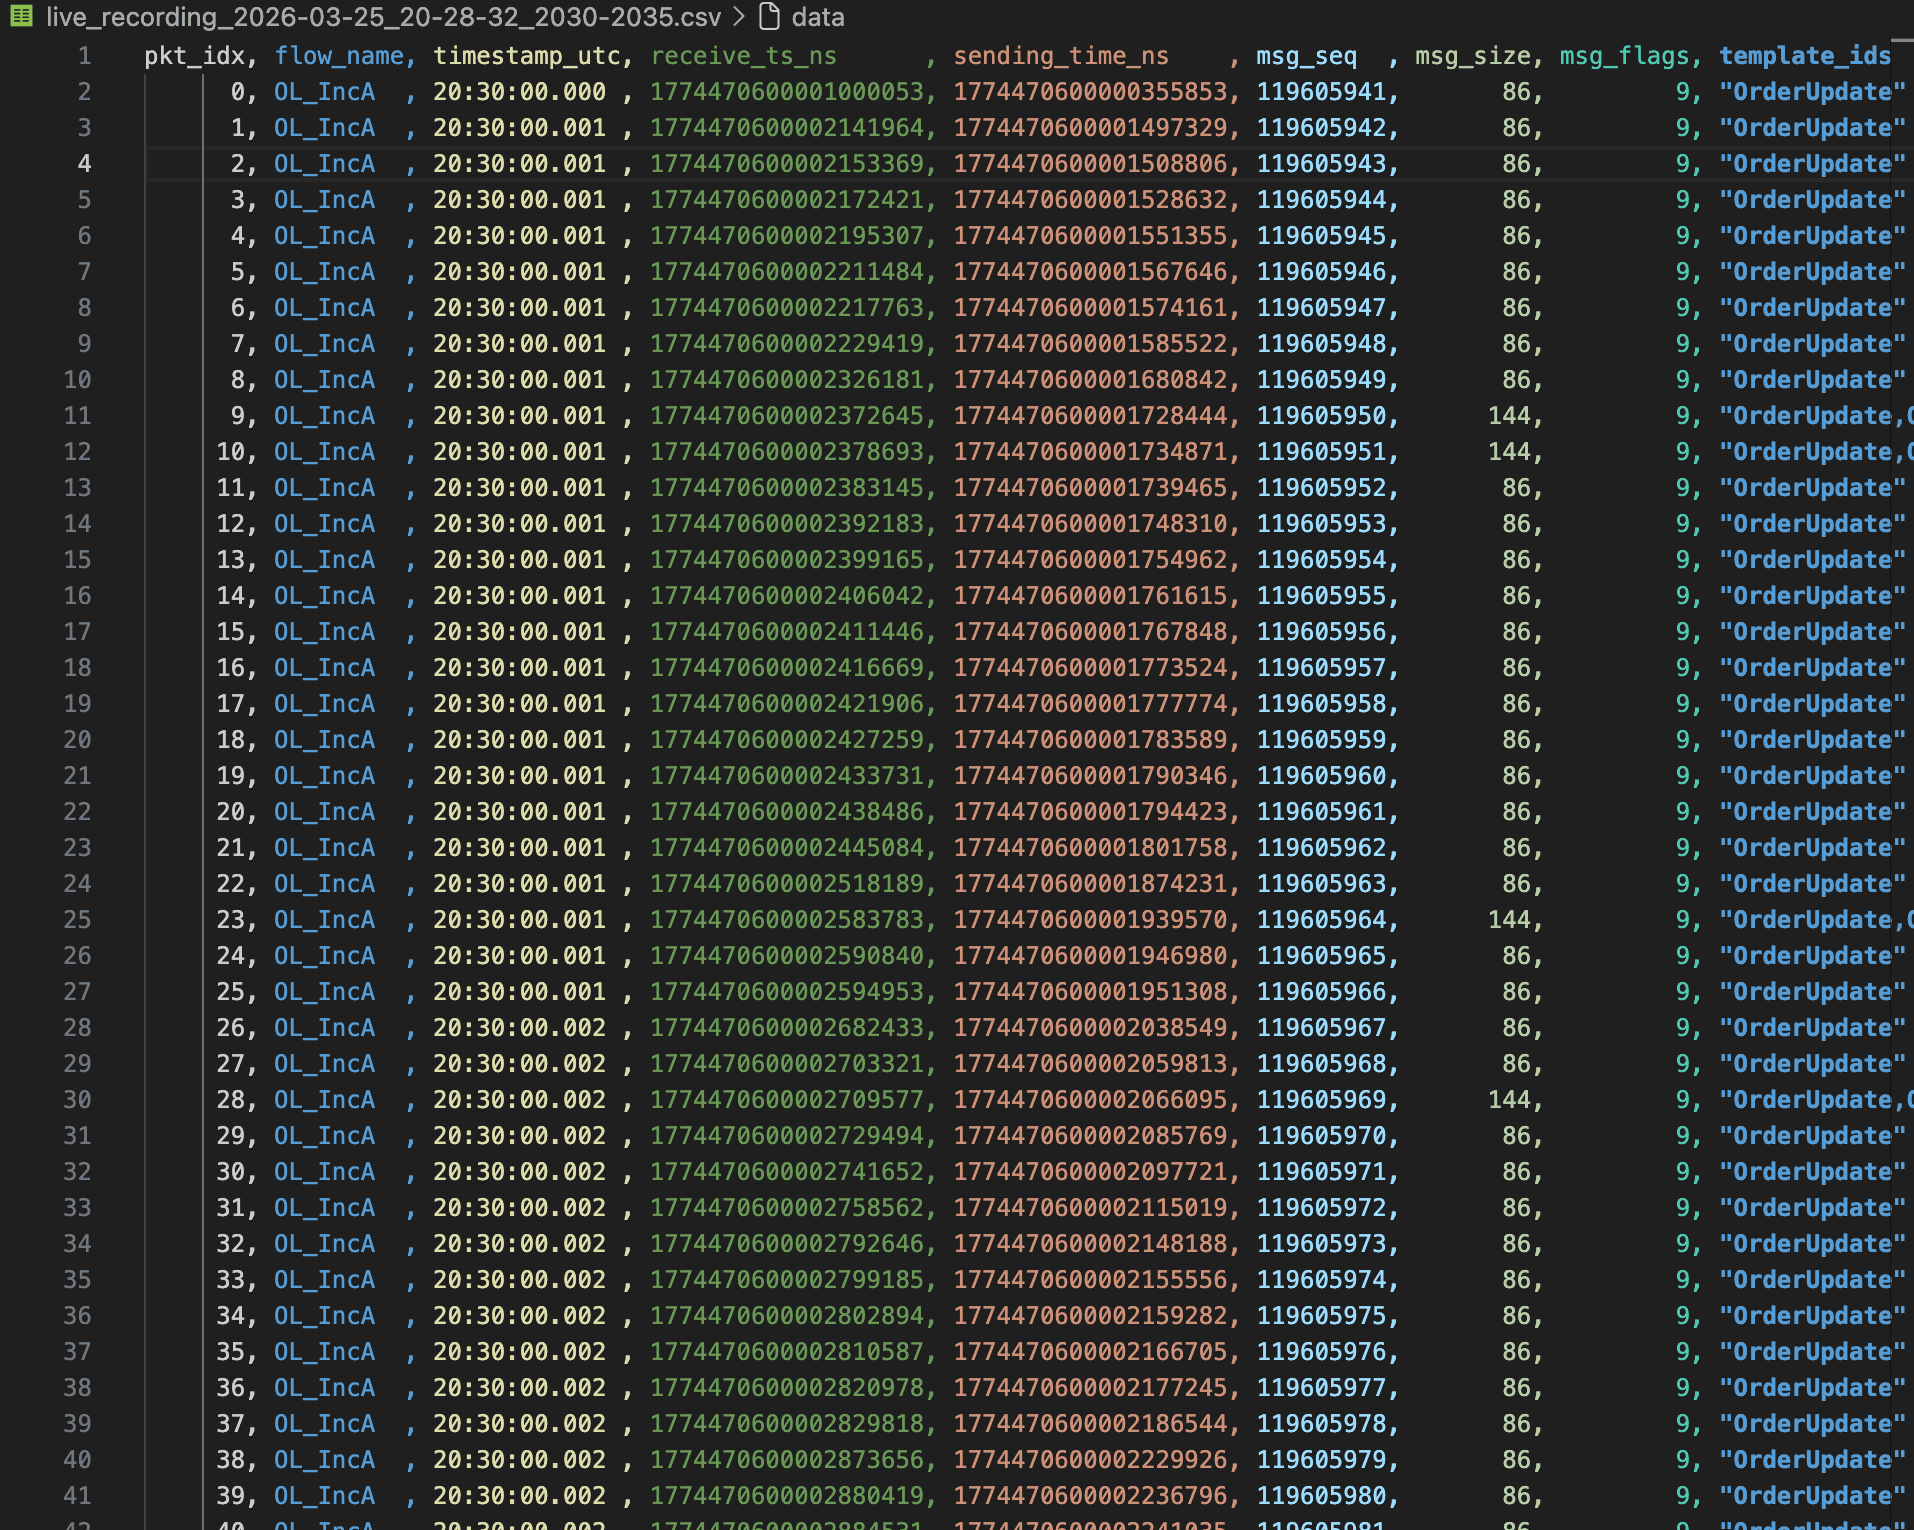
Task: Click pkt_idx 10 cell
Action: [x=231, y=452]
